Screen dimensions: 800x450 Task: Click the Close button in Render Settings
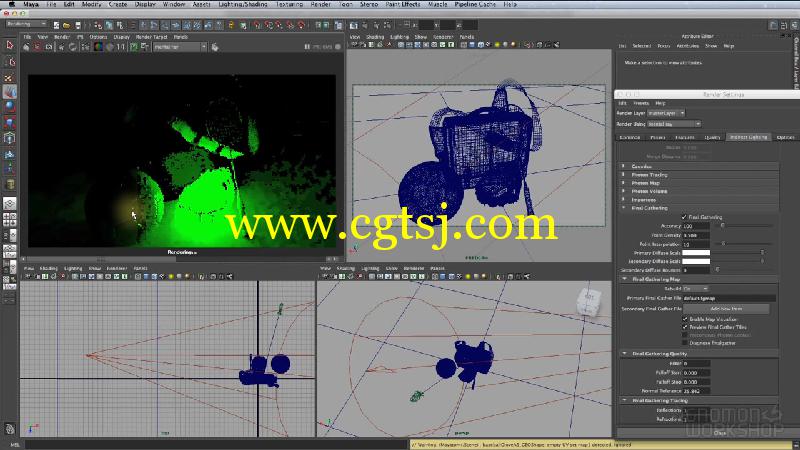(x=720, y=433)
